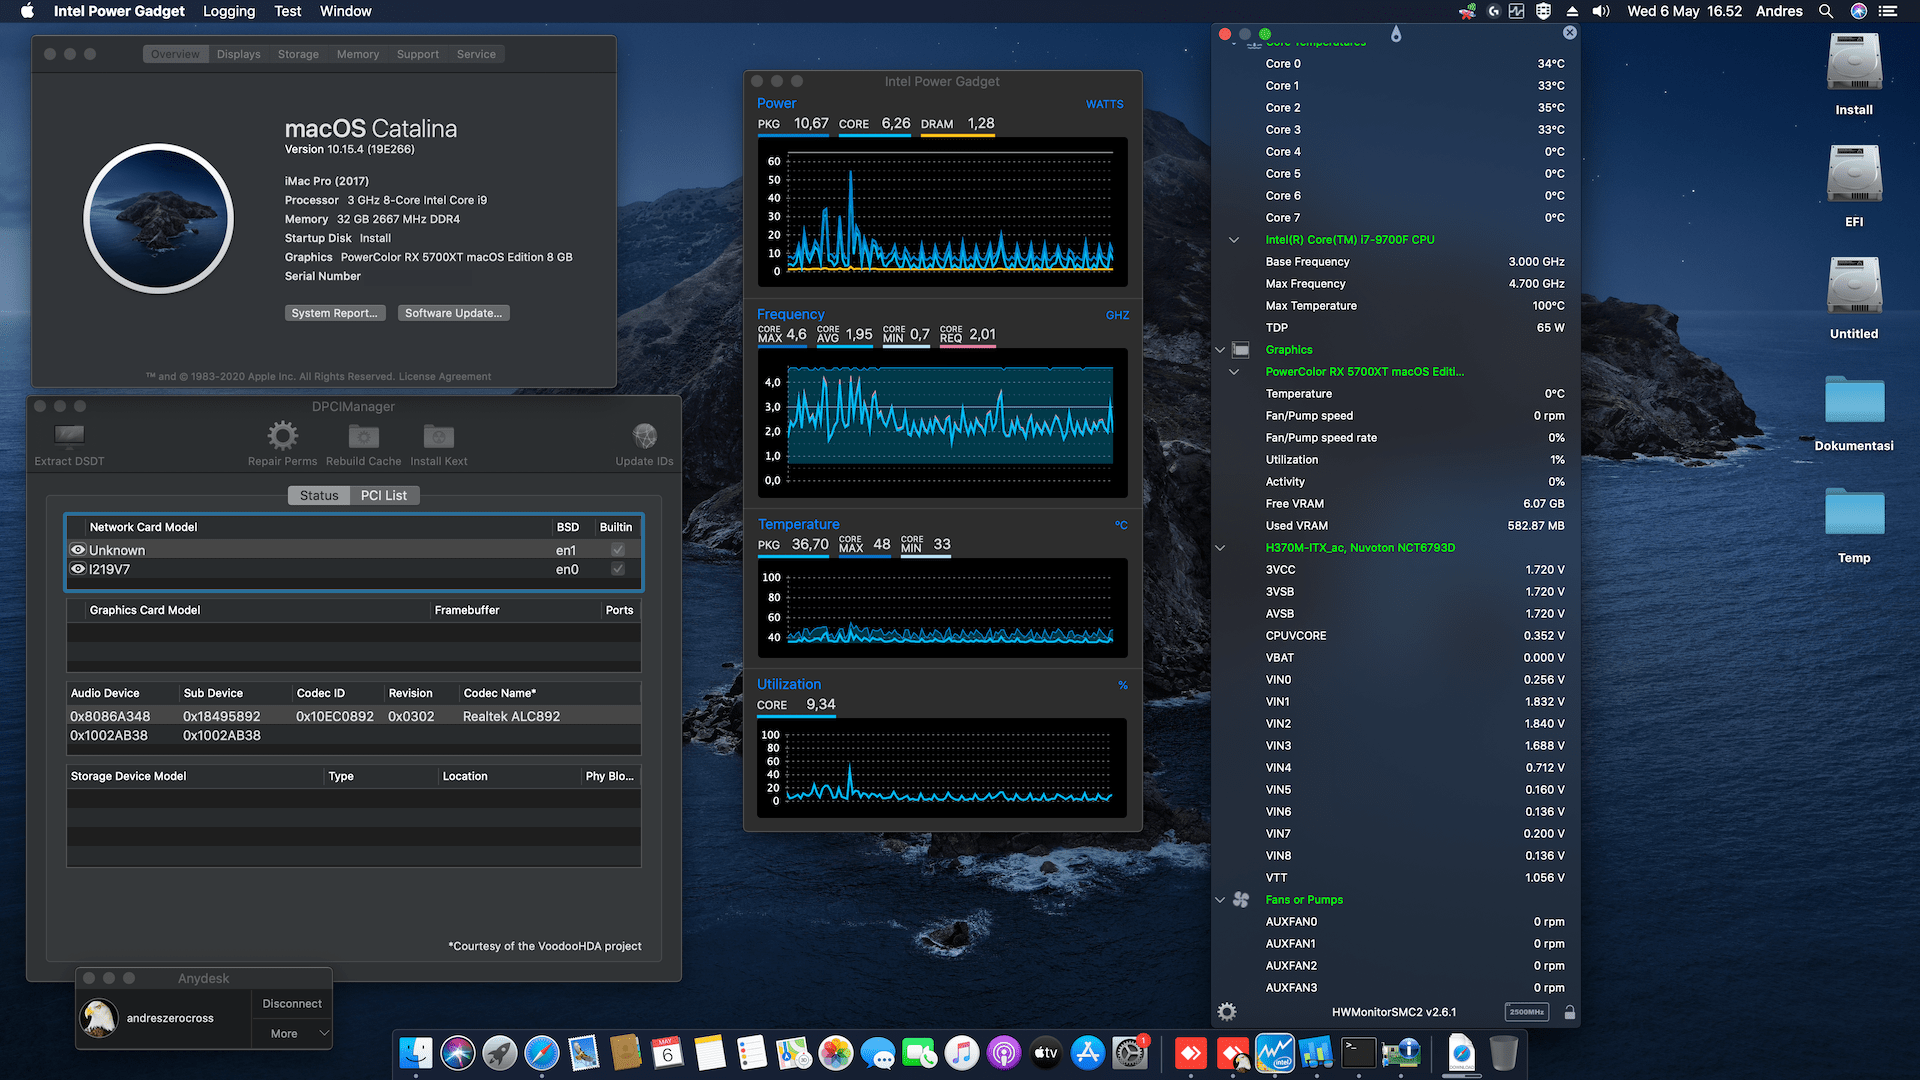Screen dimensions: 1920x1080
Task: Click the andreszerocross avatar thumbnail
Action: point(99,1017)
